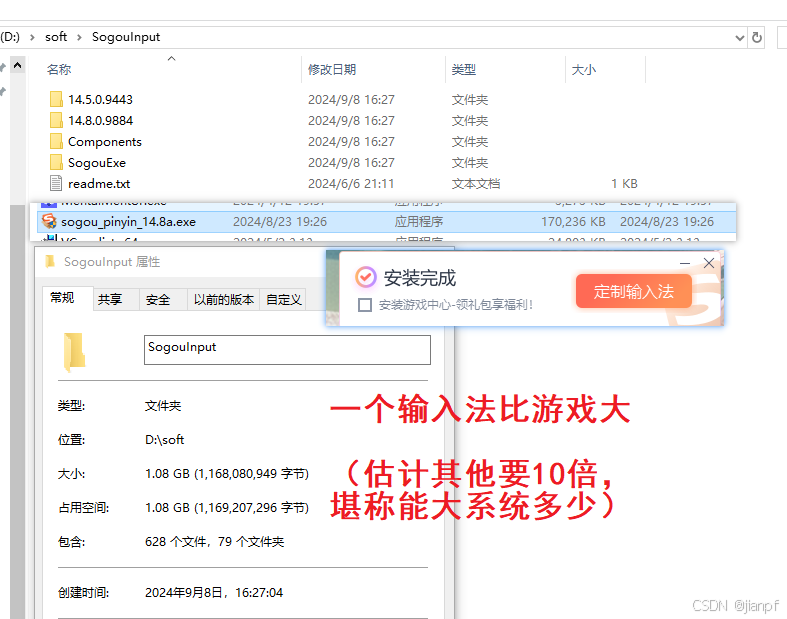Tick the 安装游戏中心 checkbox
The image size is (787, 619).
click(x=365, y=305)
